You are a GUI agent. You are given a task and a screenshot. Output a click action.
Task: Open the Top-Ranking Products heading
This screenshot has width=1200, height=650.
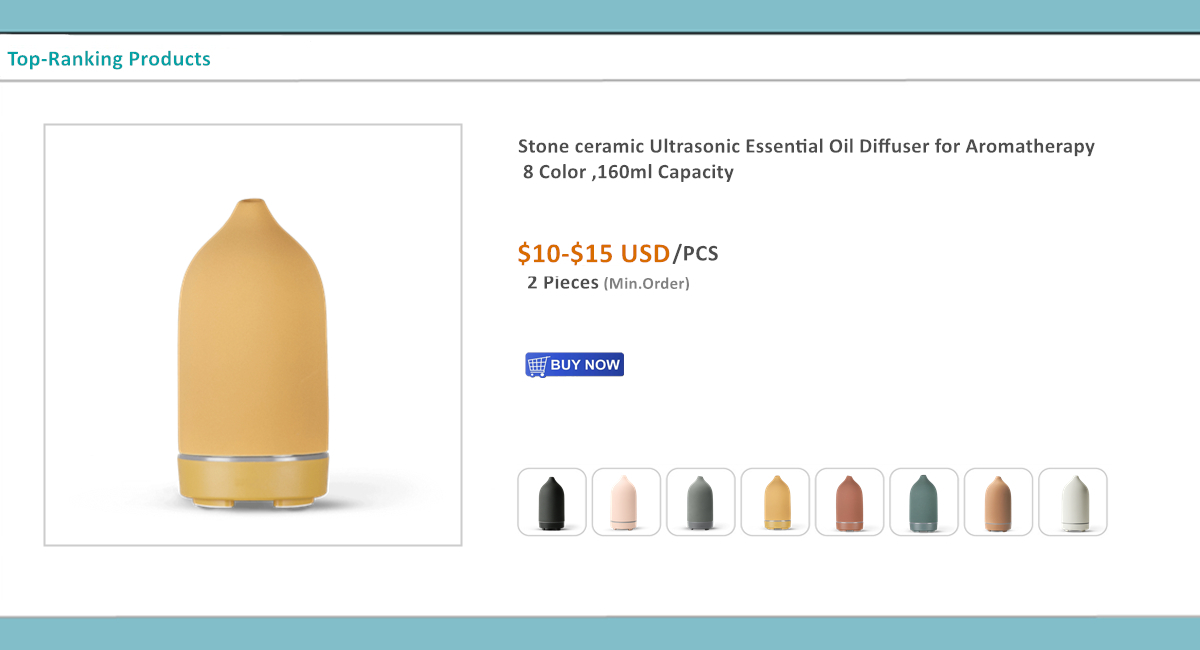point(109,59)
